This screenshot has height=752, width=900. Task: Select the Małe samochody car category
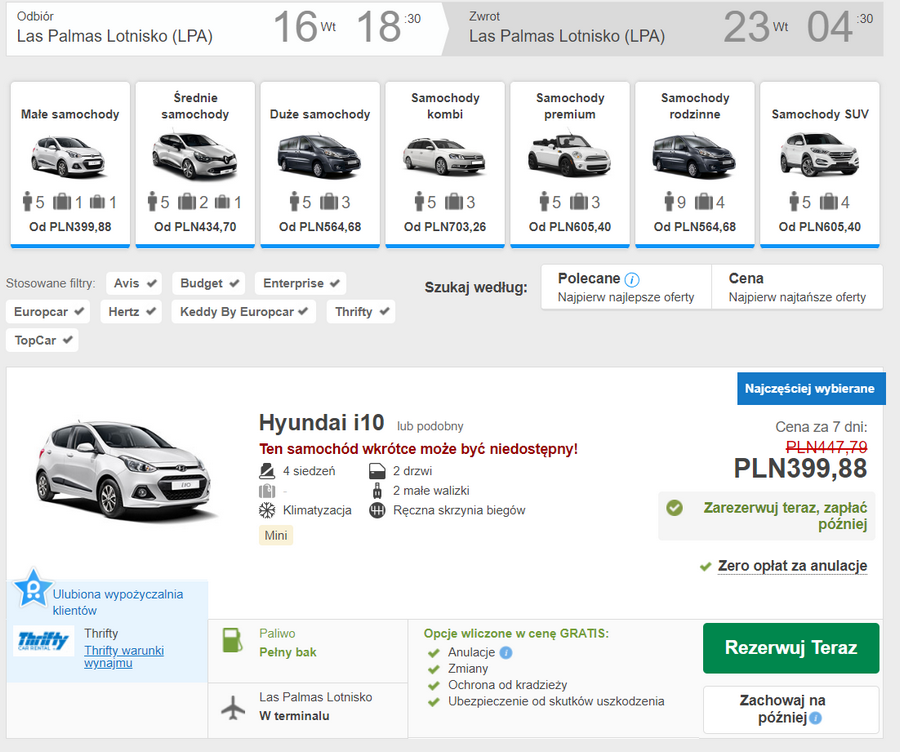[x=70, y=164]
